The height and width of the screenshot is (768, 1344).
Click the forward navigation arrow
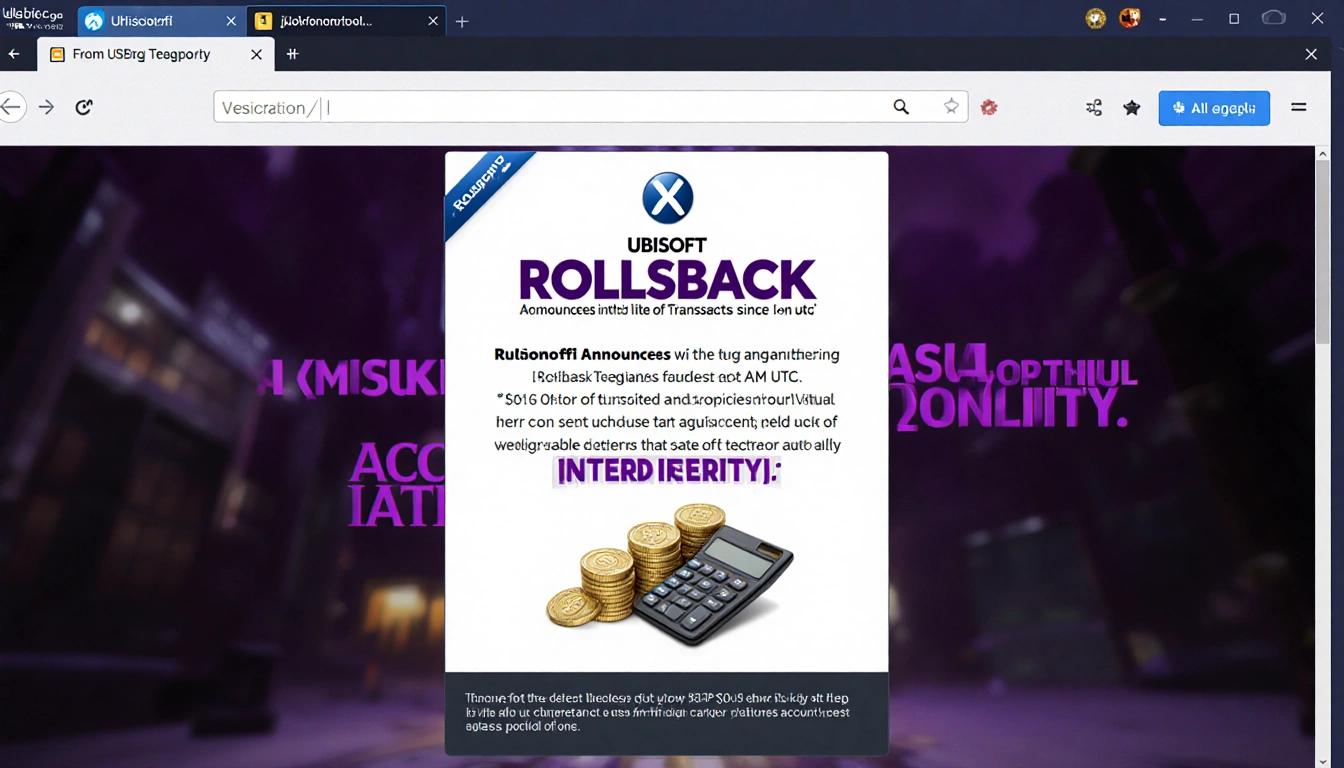tap(46, 107)
